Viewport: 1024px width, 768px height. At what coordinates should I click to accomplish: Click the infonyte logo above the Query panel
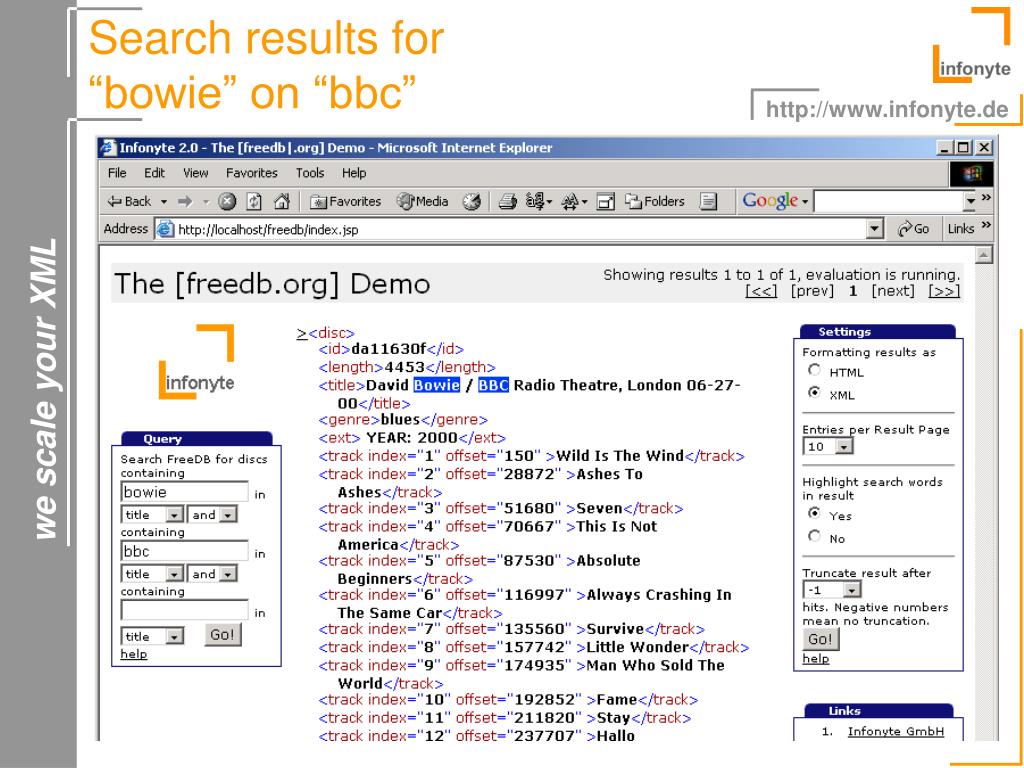coord(197,361)
